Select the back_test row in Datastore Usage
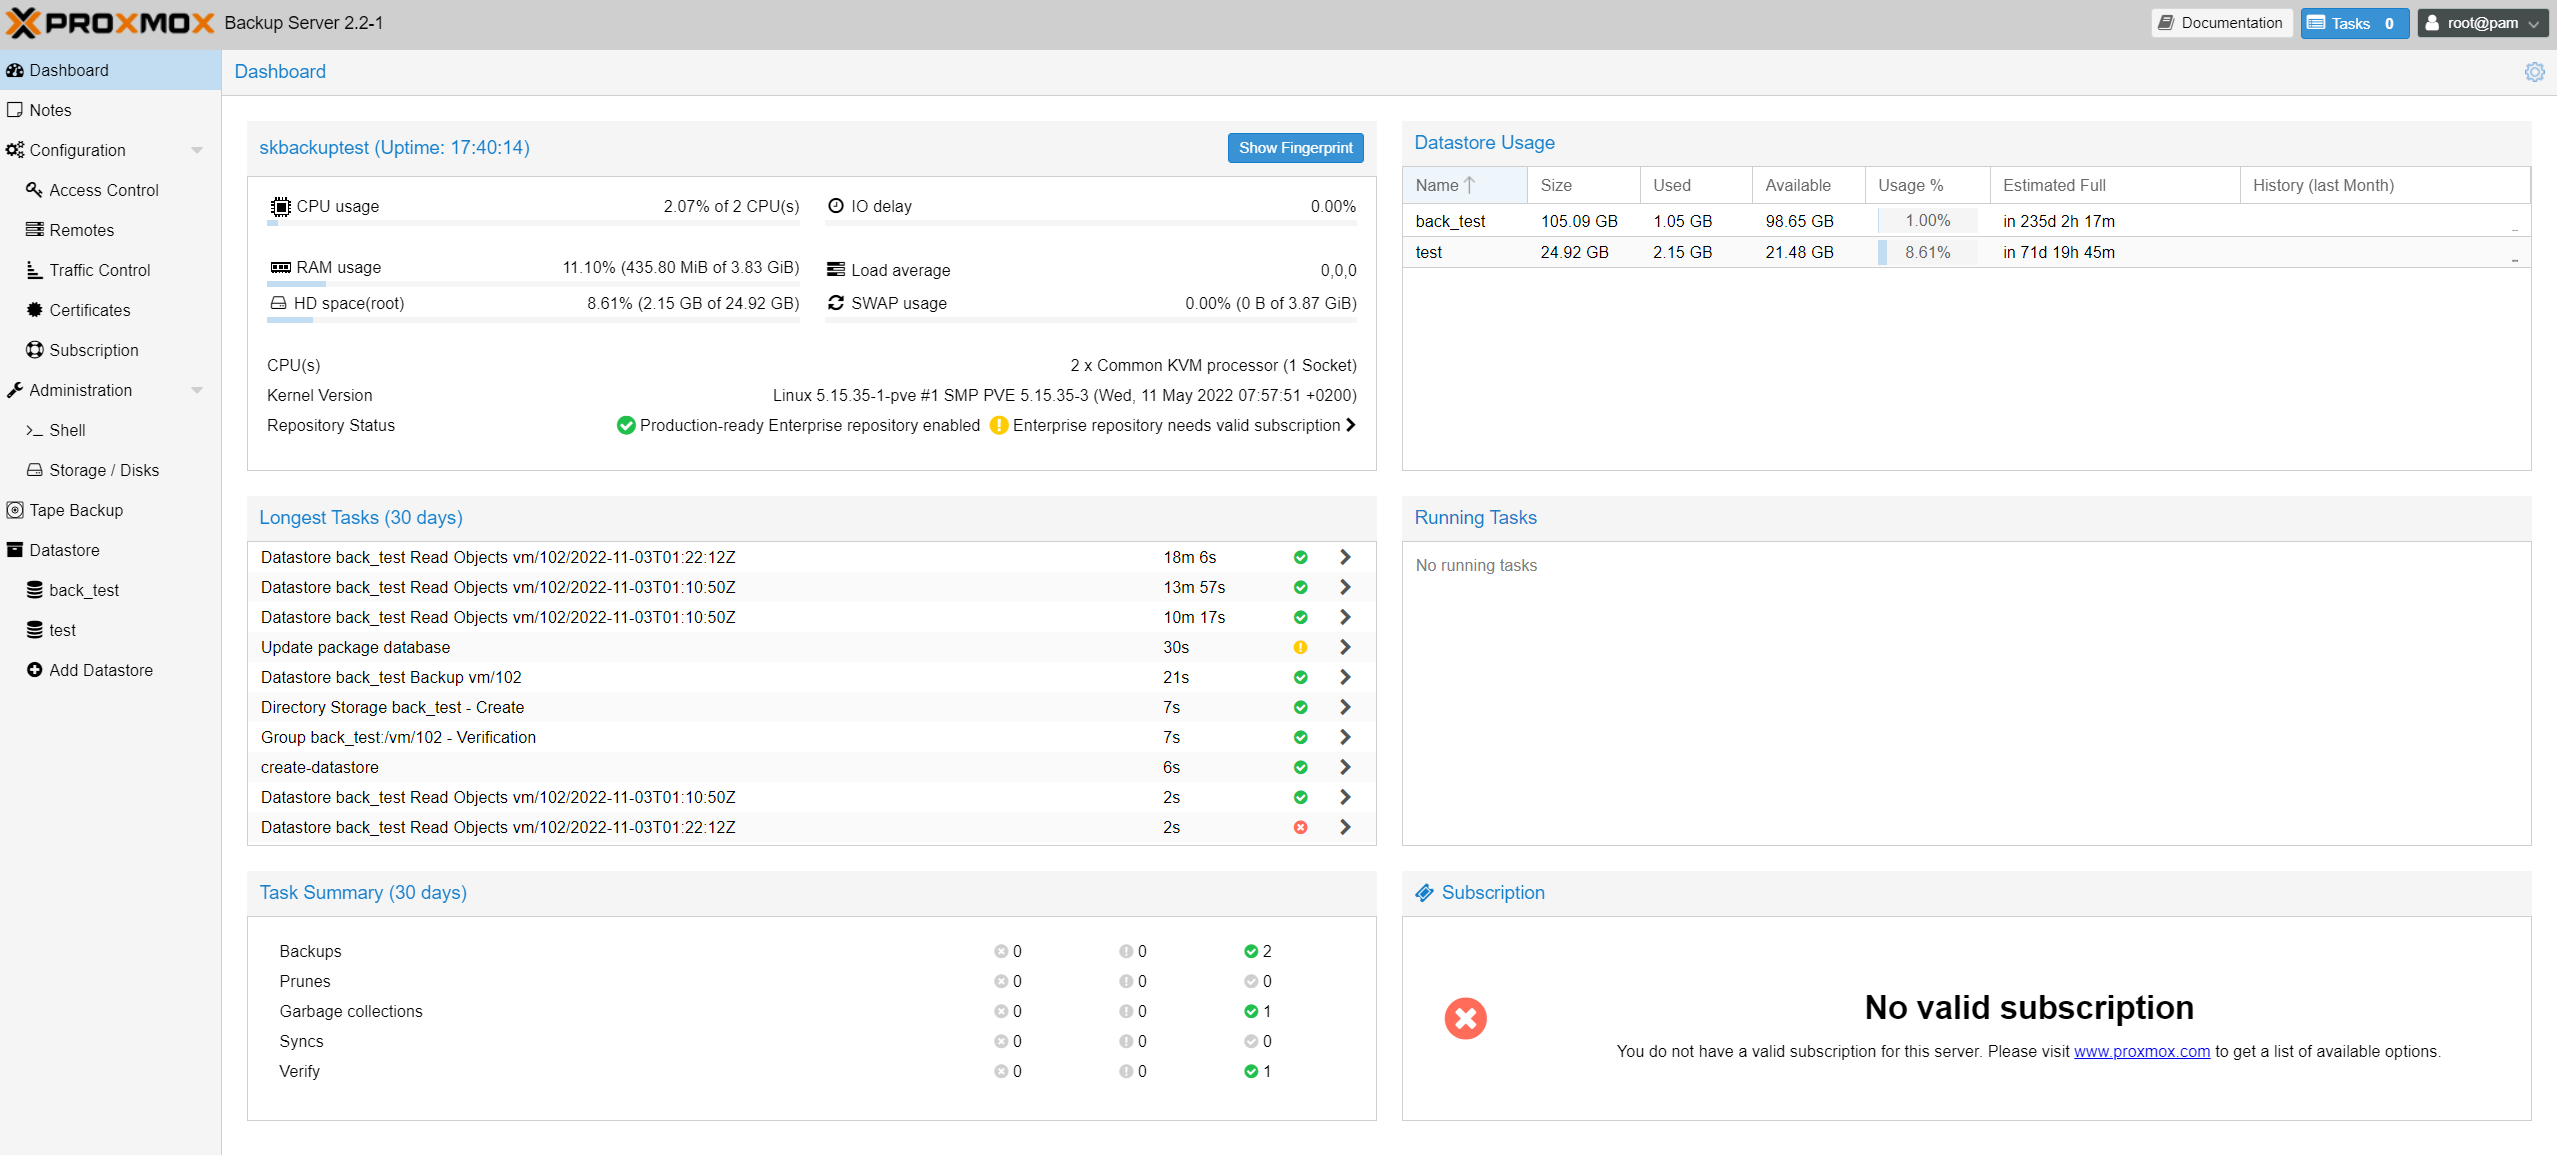This screenshot has height=1155, width=2557. pos(1966,221)
